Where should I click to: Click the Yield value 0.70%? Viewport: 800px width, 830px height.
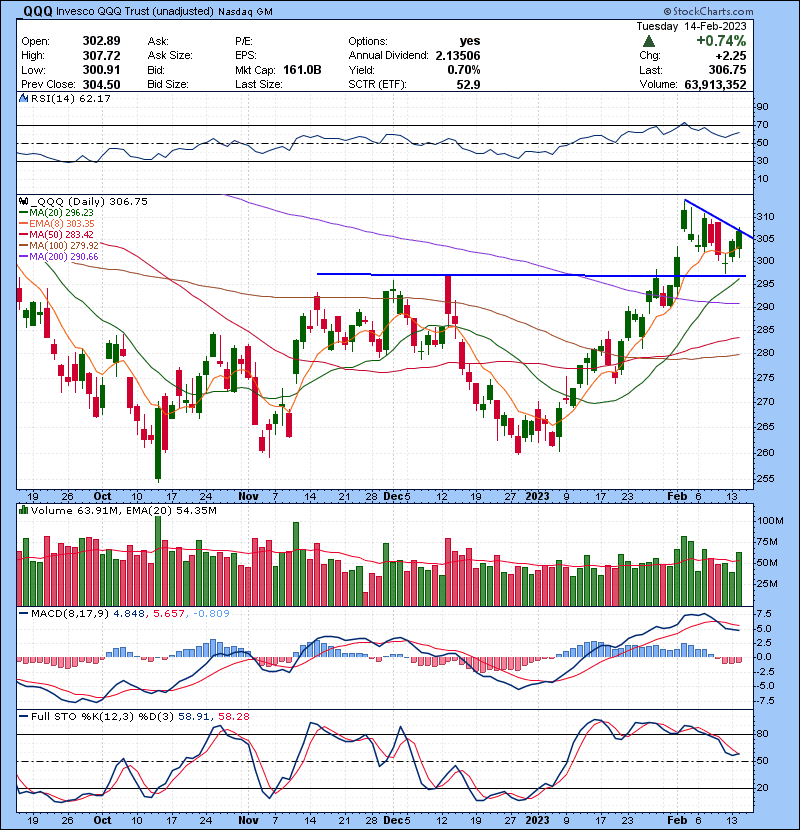pos(464,70)
